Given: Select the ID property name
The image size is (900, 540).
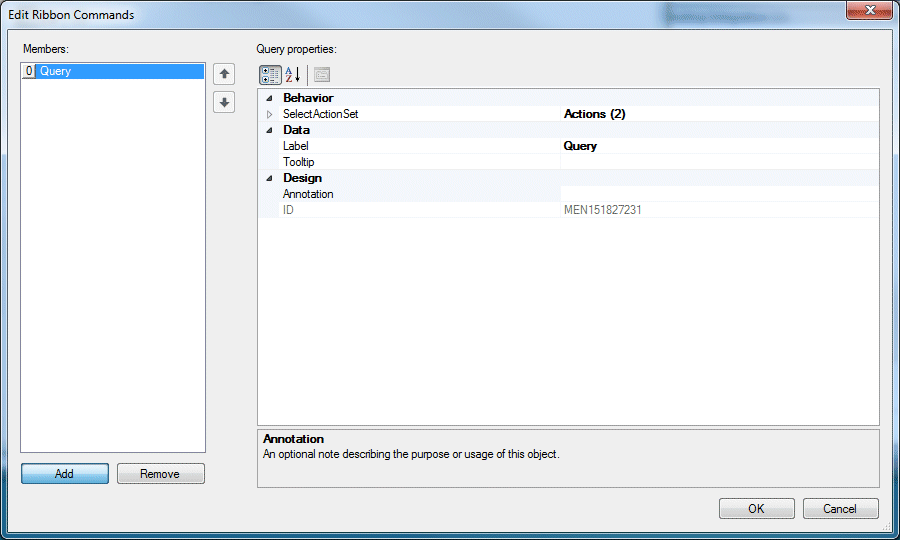Looking at the screenshot, I should pyautogui.click(x=288, y=210).
